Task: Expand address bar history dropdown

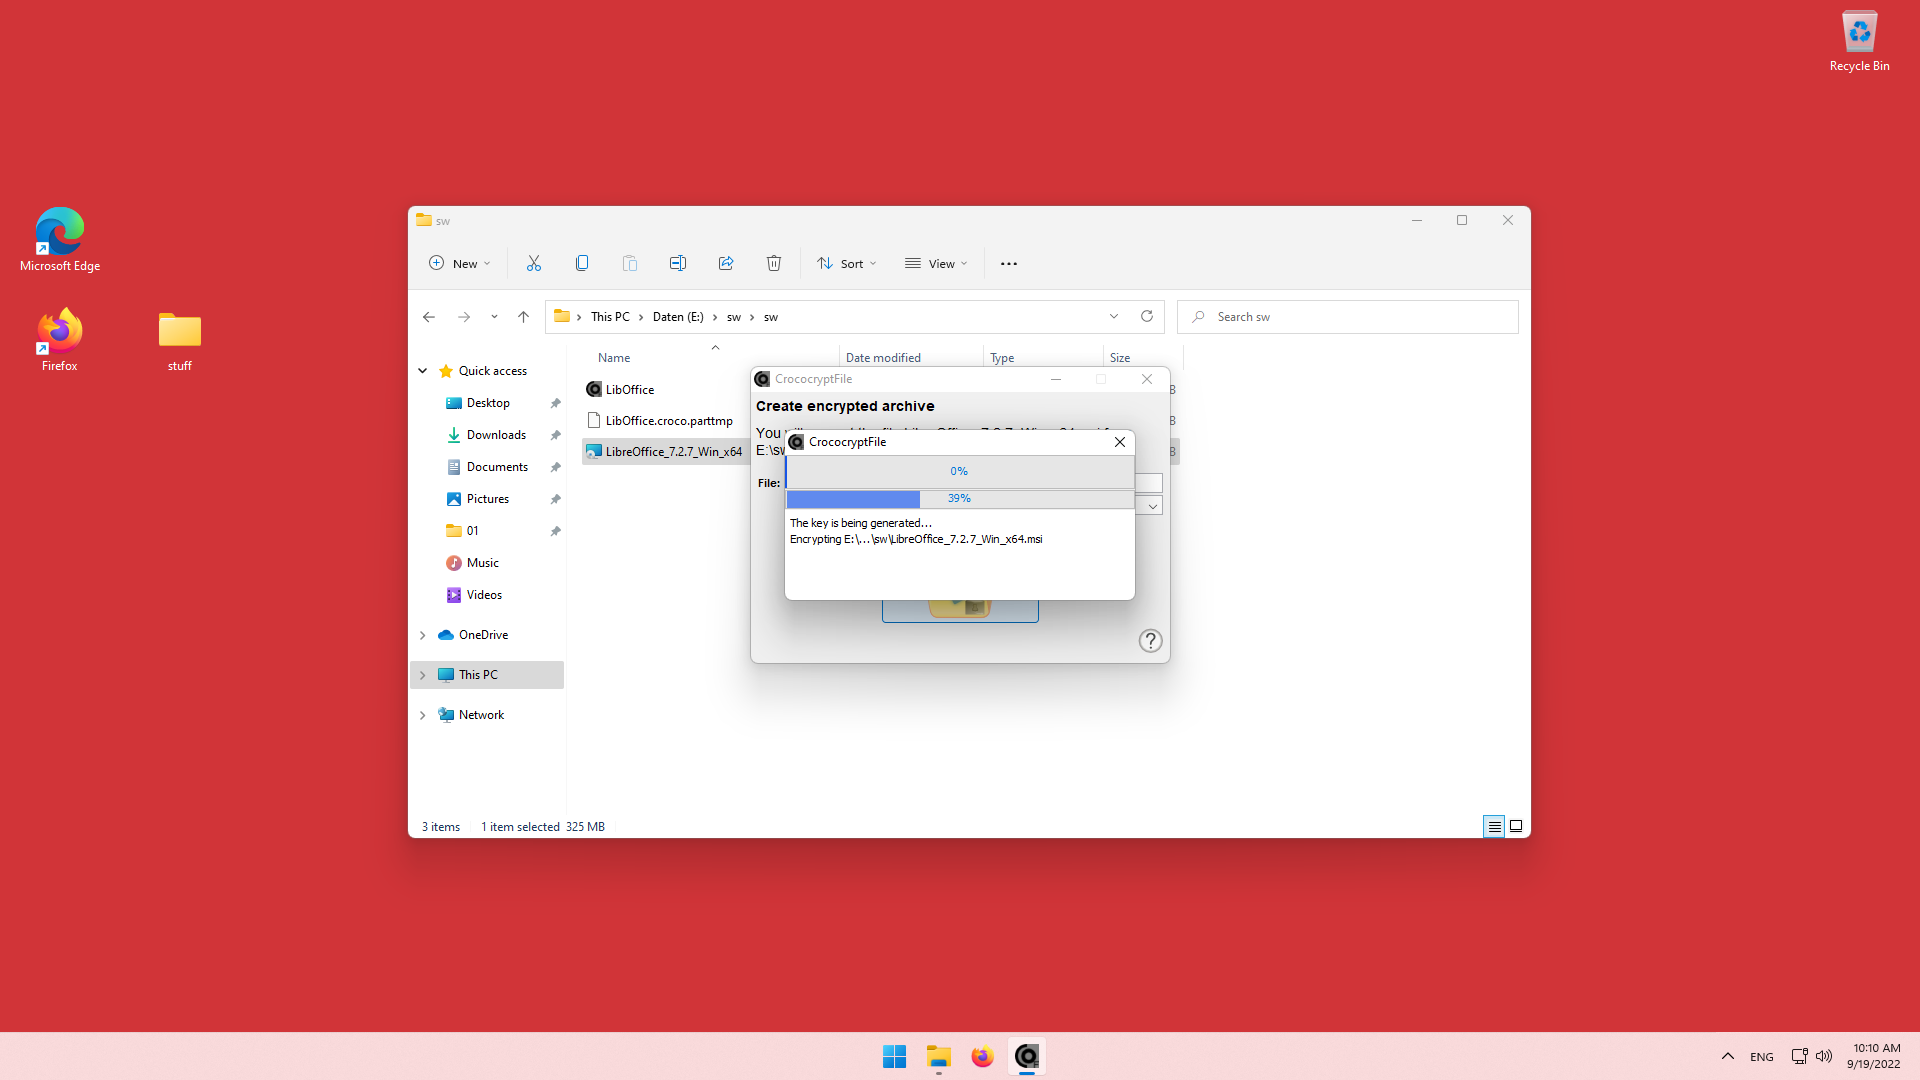Action: 1114,317
